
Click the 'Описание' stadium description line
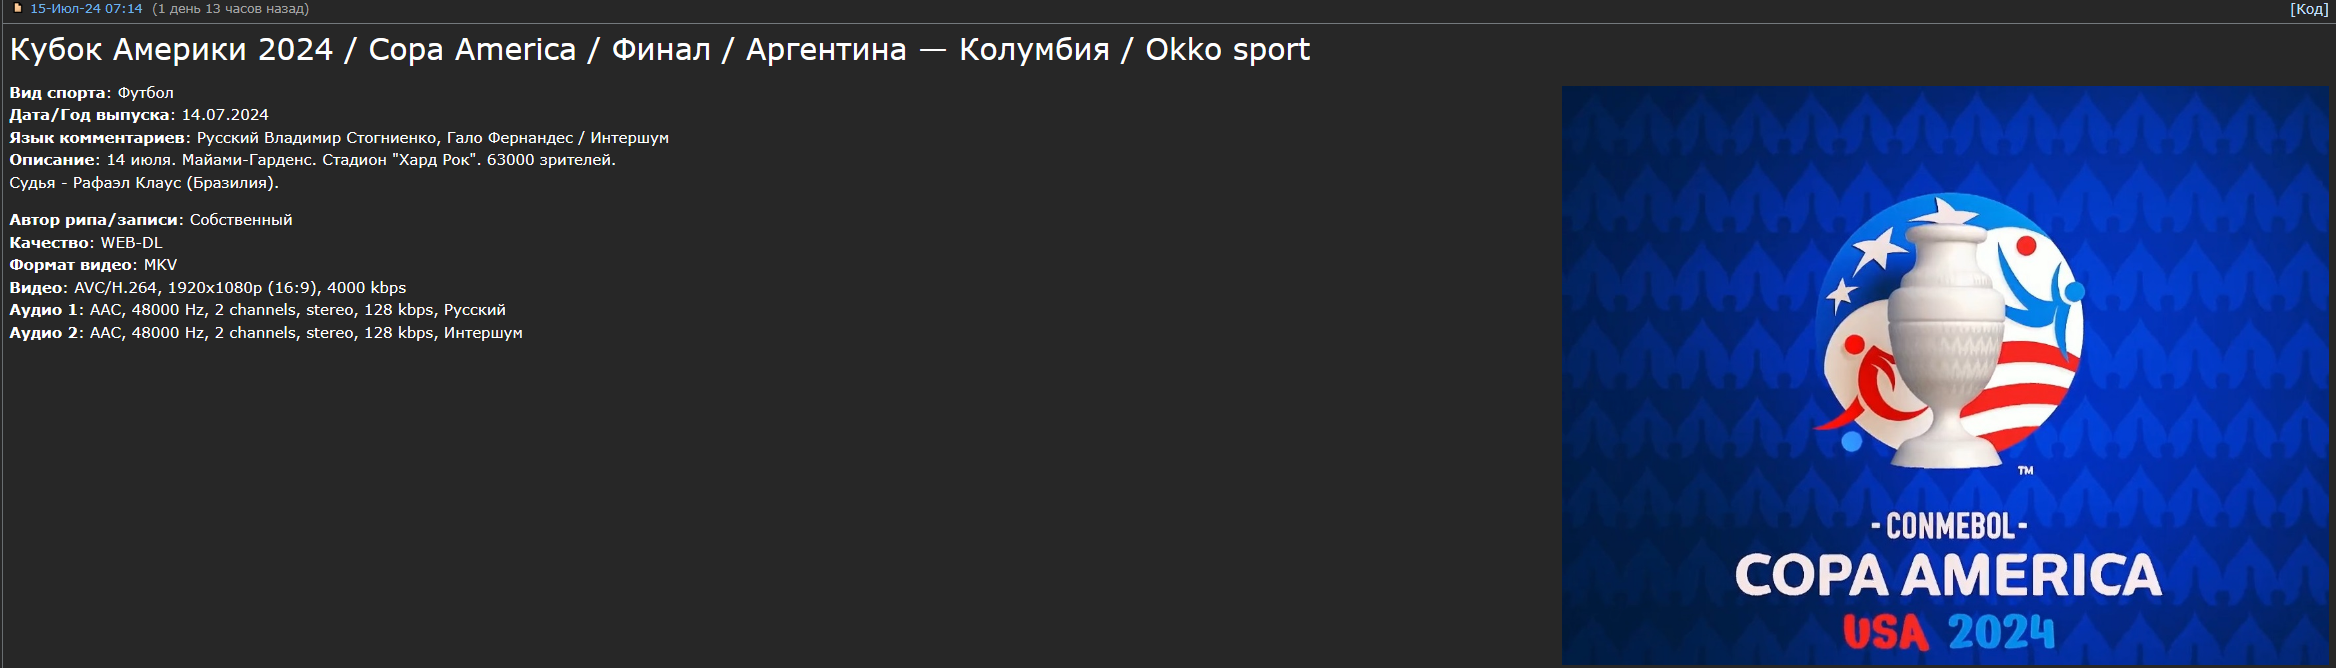[312, 160]
